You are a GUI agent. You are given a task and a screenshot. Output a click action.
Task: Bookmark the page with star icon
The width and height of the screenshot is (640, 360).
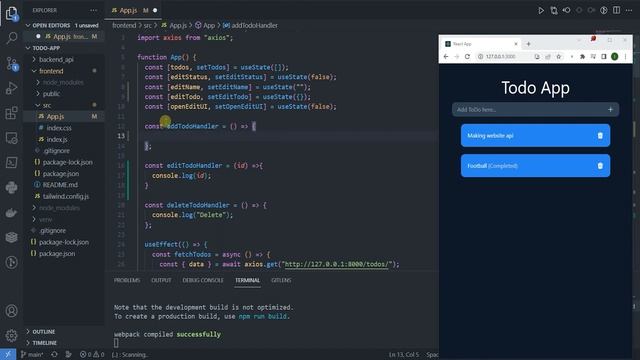(x=559, y=57)
